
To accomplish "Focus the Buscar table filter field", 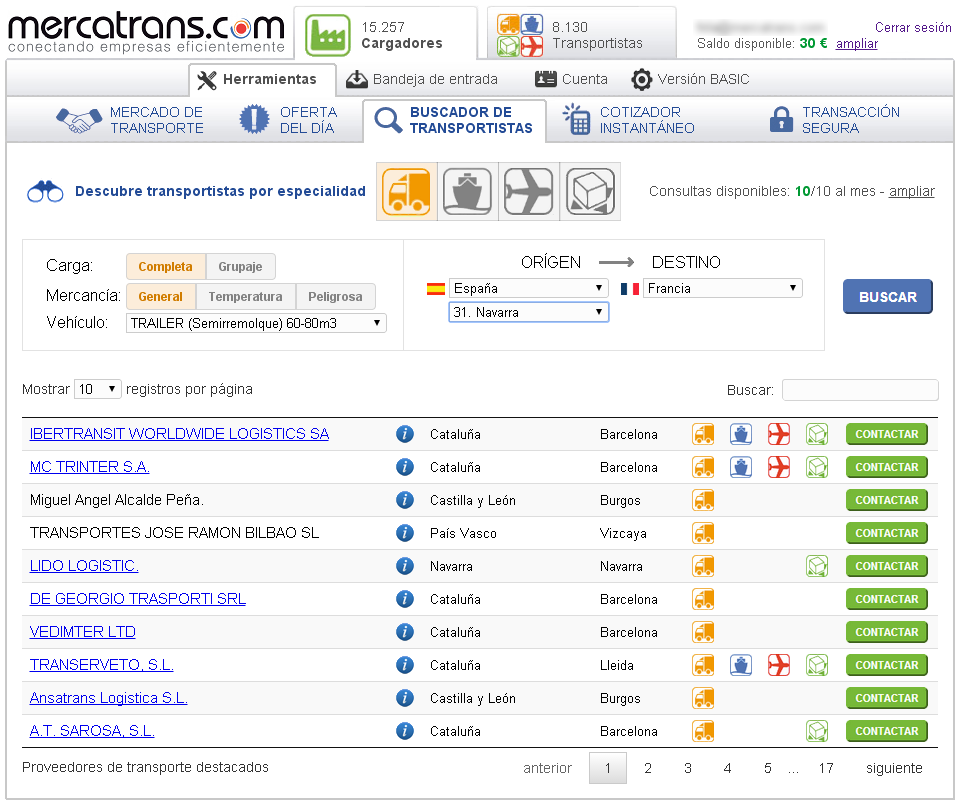I will (x=860, y=390).
